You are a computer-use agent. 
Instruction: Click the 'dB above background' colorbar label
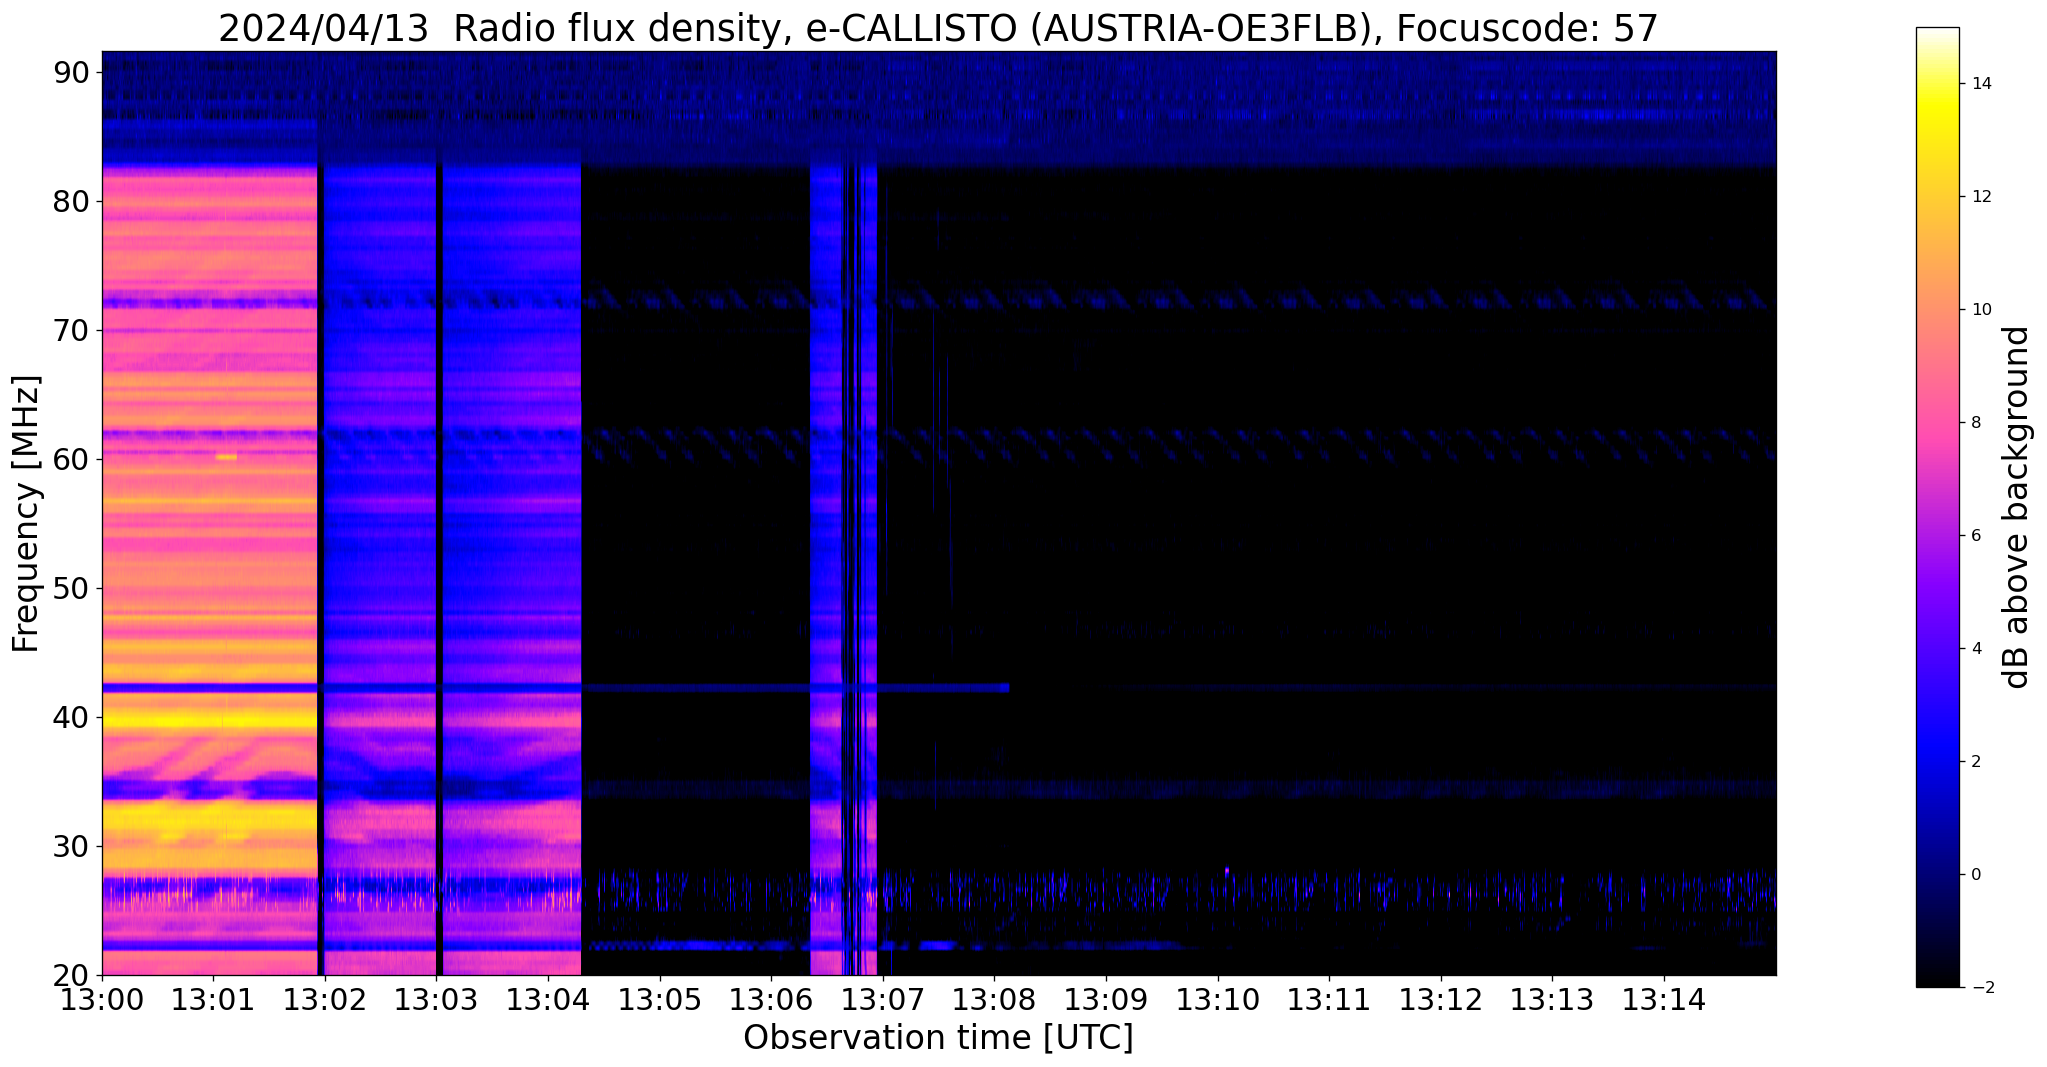point(2017,507)
